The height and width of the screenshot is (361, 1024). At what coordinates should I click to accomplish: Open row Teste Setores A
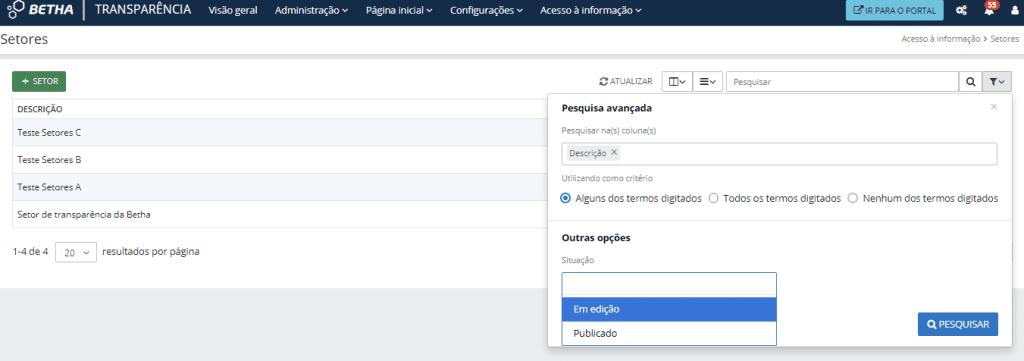tap(280, 187)
